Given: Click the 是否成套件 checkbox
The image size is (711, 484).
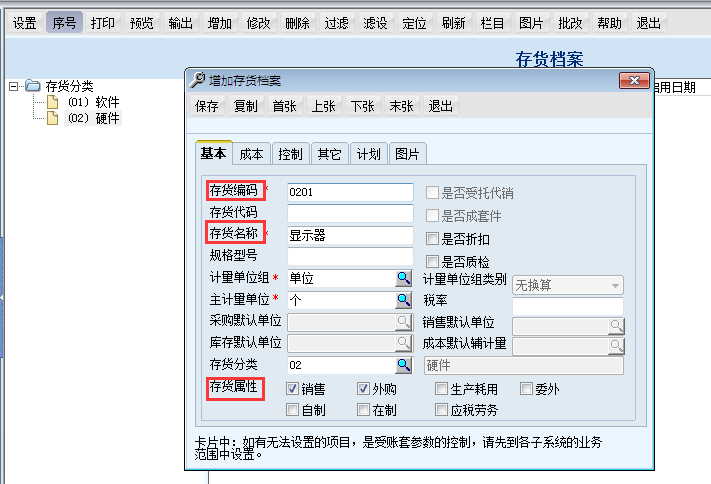Looking at the screenshot, I should click(x=432, y=215).
